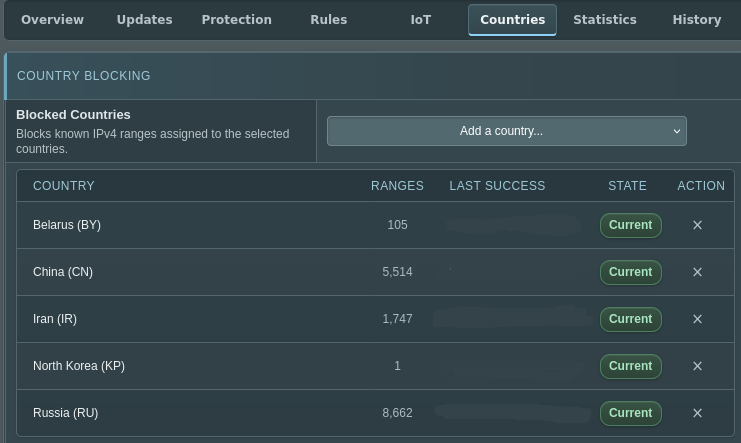Delete Russia (RU) row using X icon
741x443 pixels.
697,413
